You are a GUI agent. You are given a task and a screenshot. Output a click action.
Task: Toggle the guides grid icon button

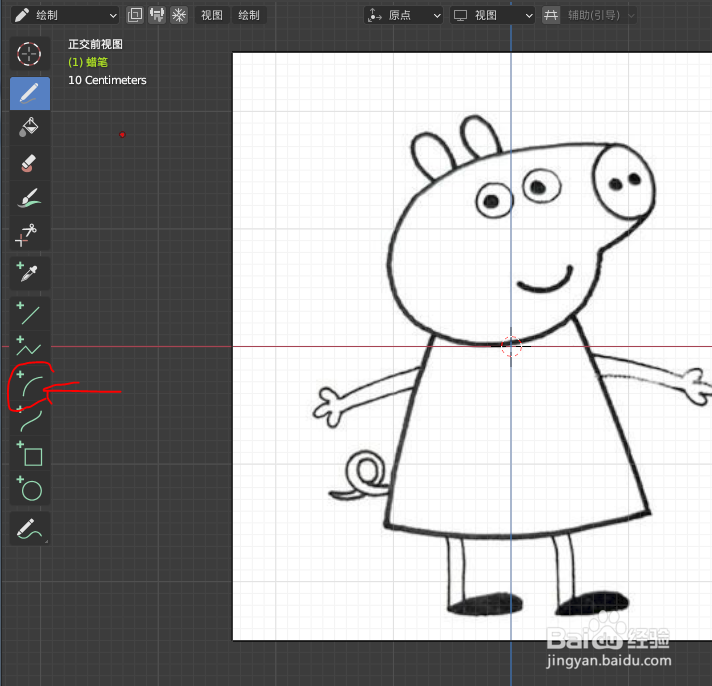point(551,15)
